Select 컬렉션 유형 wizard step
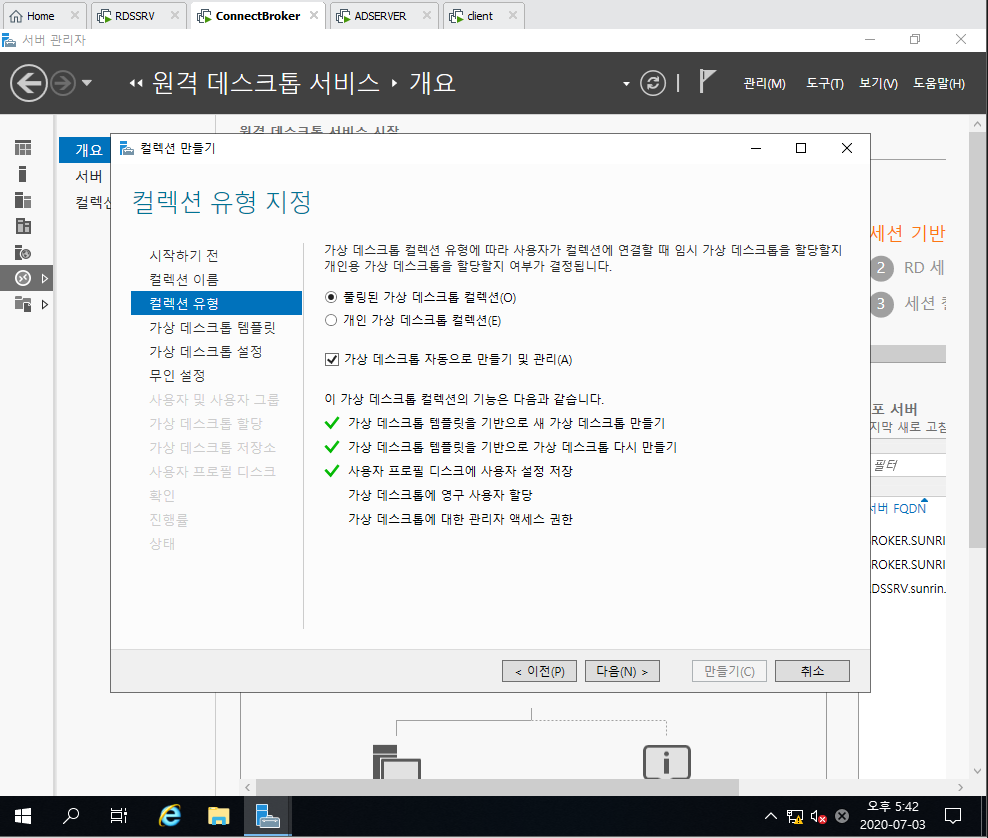Screen dimensions: 988x838 (x=216, y=303)
